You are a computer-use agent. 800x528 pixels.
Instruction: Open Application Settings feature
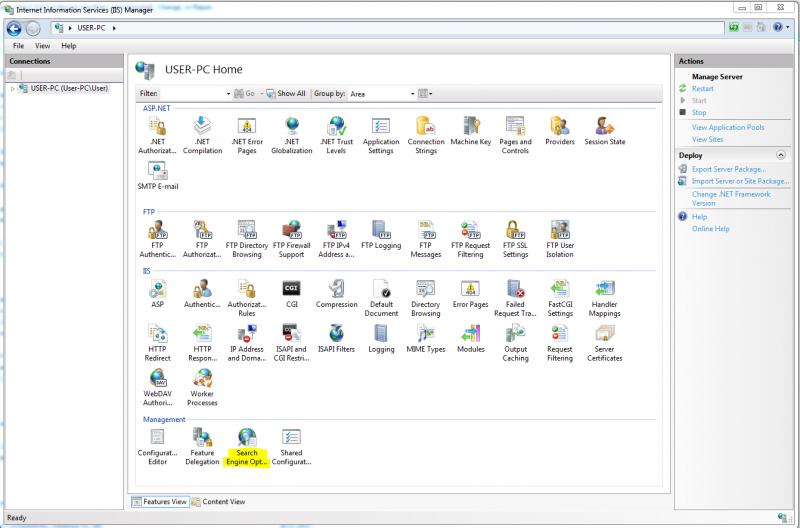(381, 135)
